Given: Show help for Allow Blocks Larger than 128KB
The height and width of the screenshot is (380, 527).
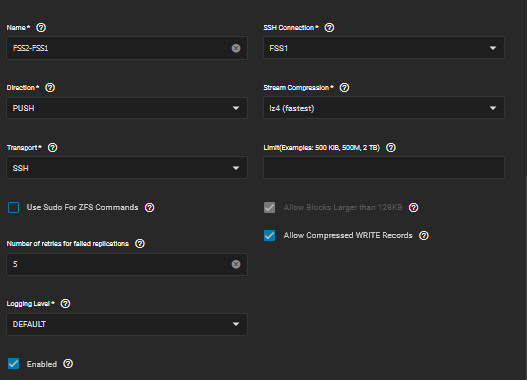Looking at the screenshot, I should (414, 208).
